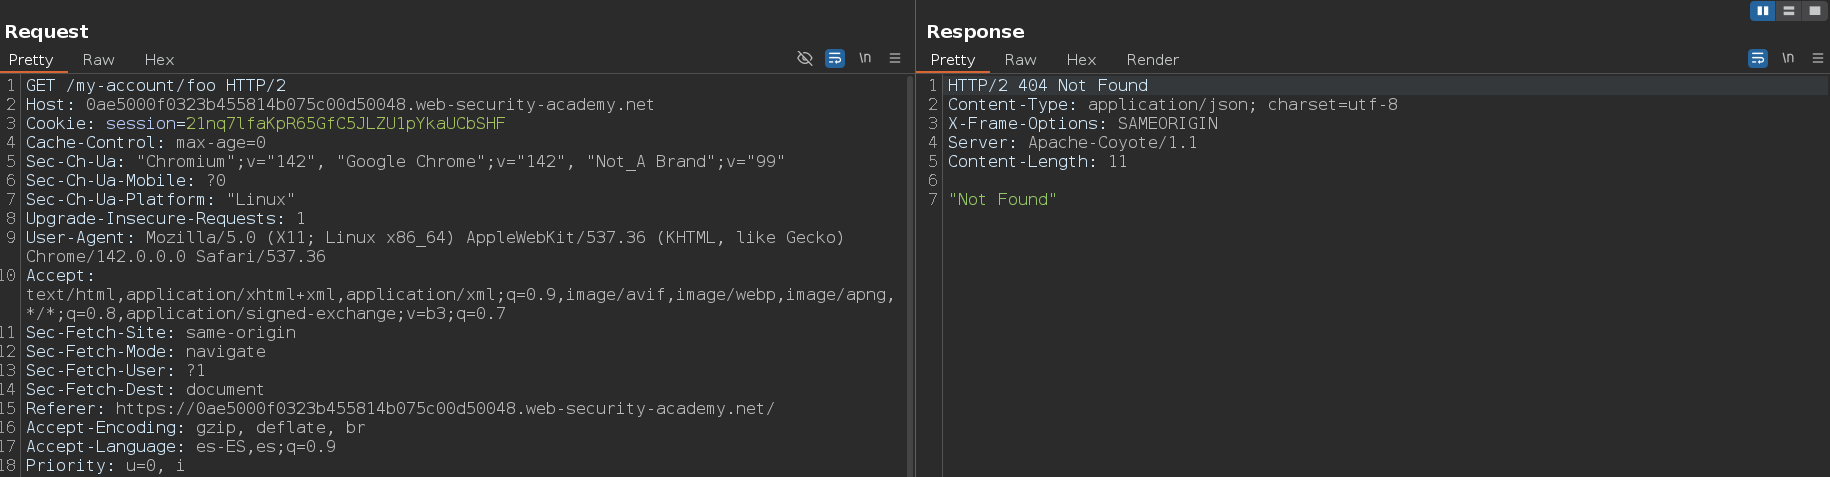Select the Response Raw tab
The image size is (1830, 477).
point(1020,60)
